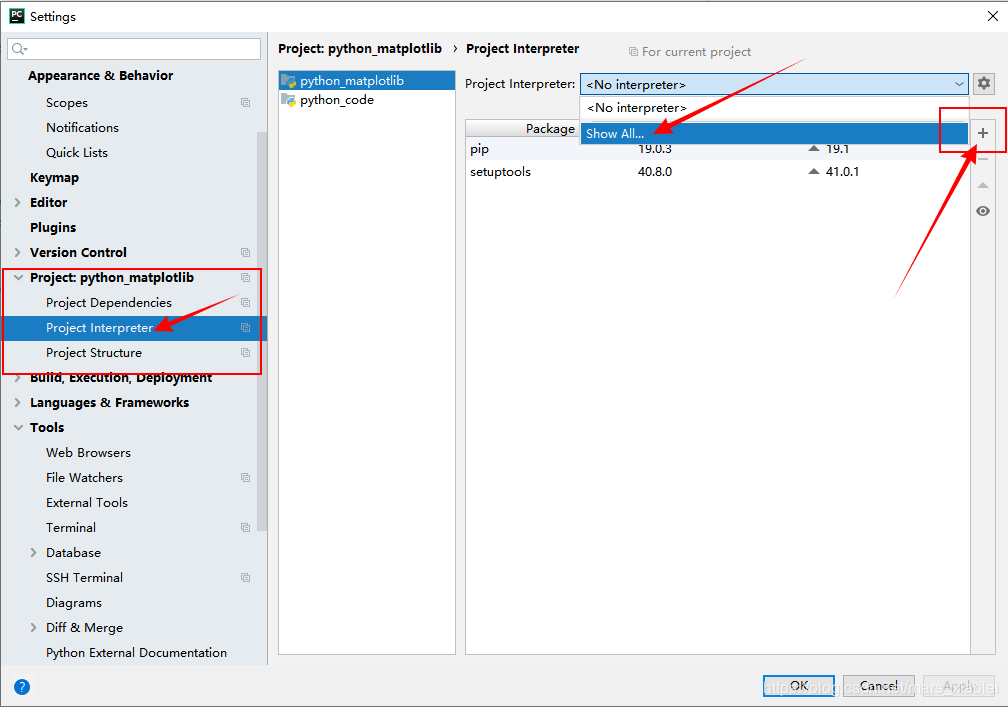The width and height of the screenshot is (1008, 707).
Task: Click the project icon beside Project Structure
Action: coord(245,353)
